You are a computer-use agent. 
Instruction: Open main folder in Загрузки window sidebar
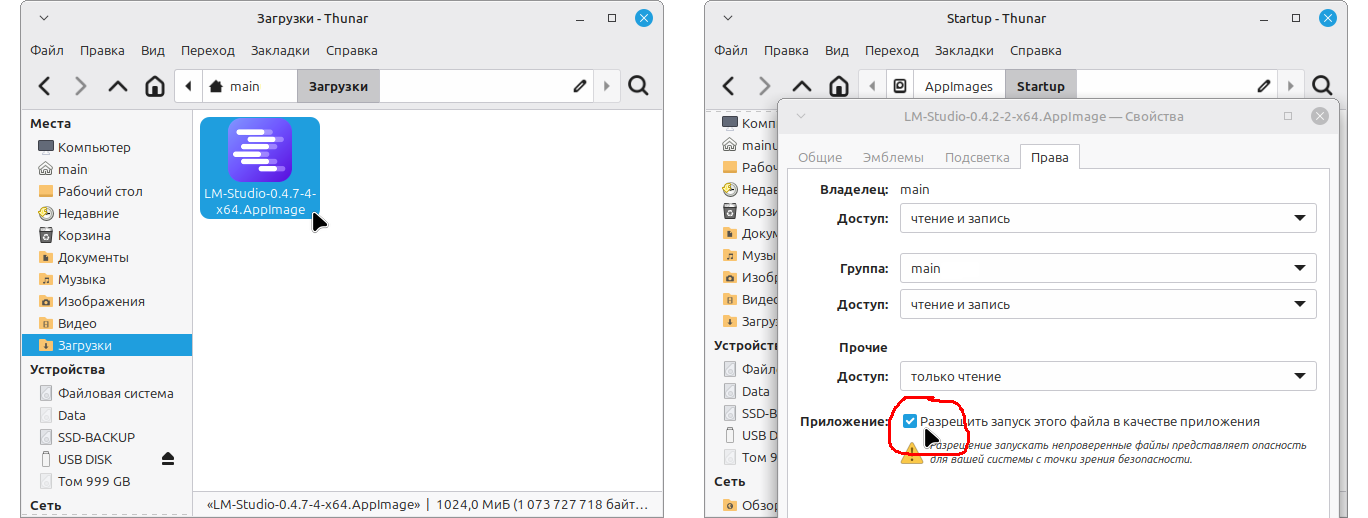[107, 169]
